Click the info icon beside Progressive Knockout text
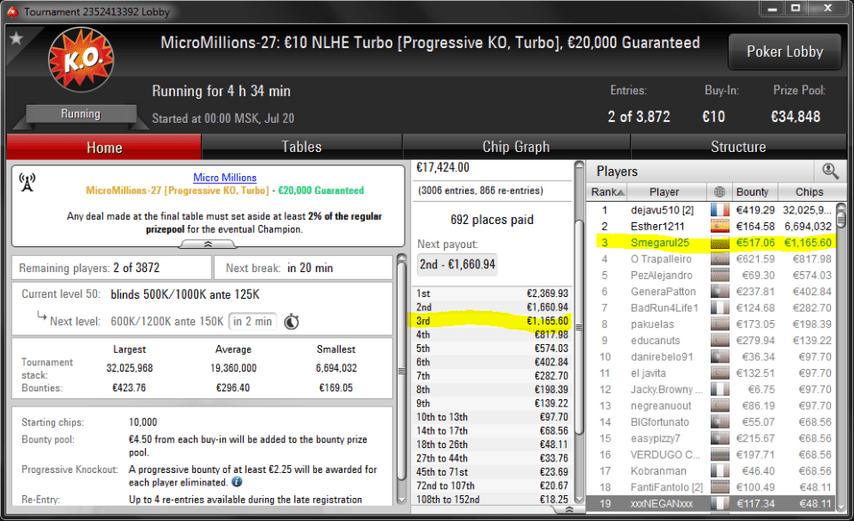 click(x=237, y=482)
